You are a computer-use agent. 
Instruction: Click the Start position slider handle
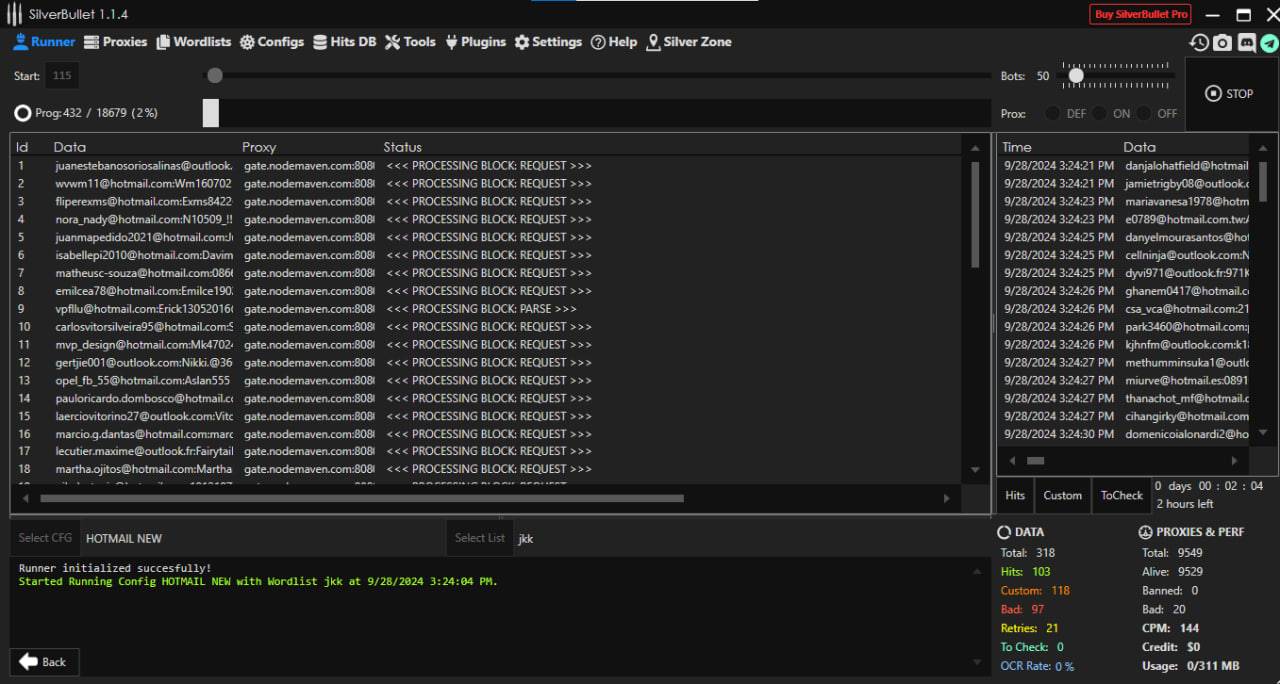(214, 75)
